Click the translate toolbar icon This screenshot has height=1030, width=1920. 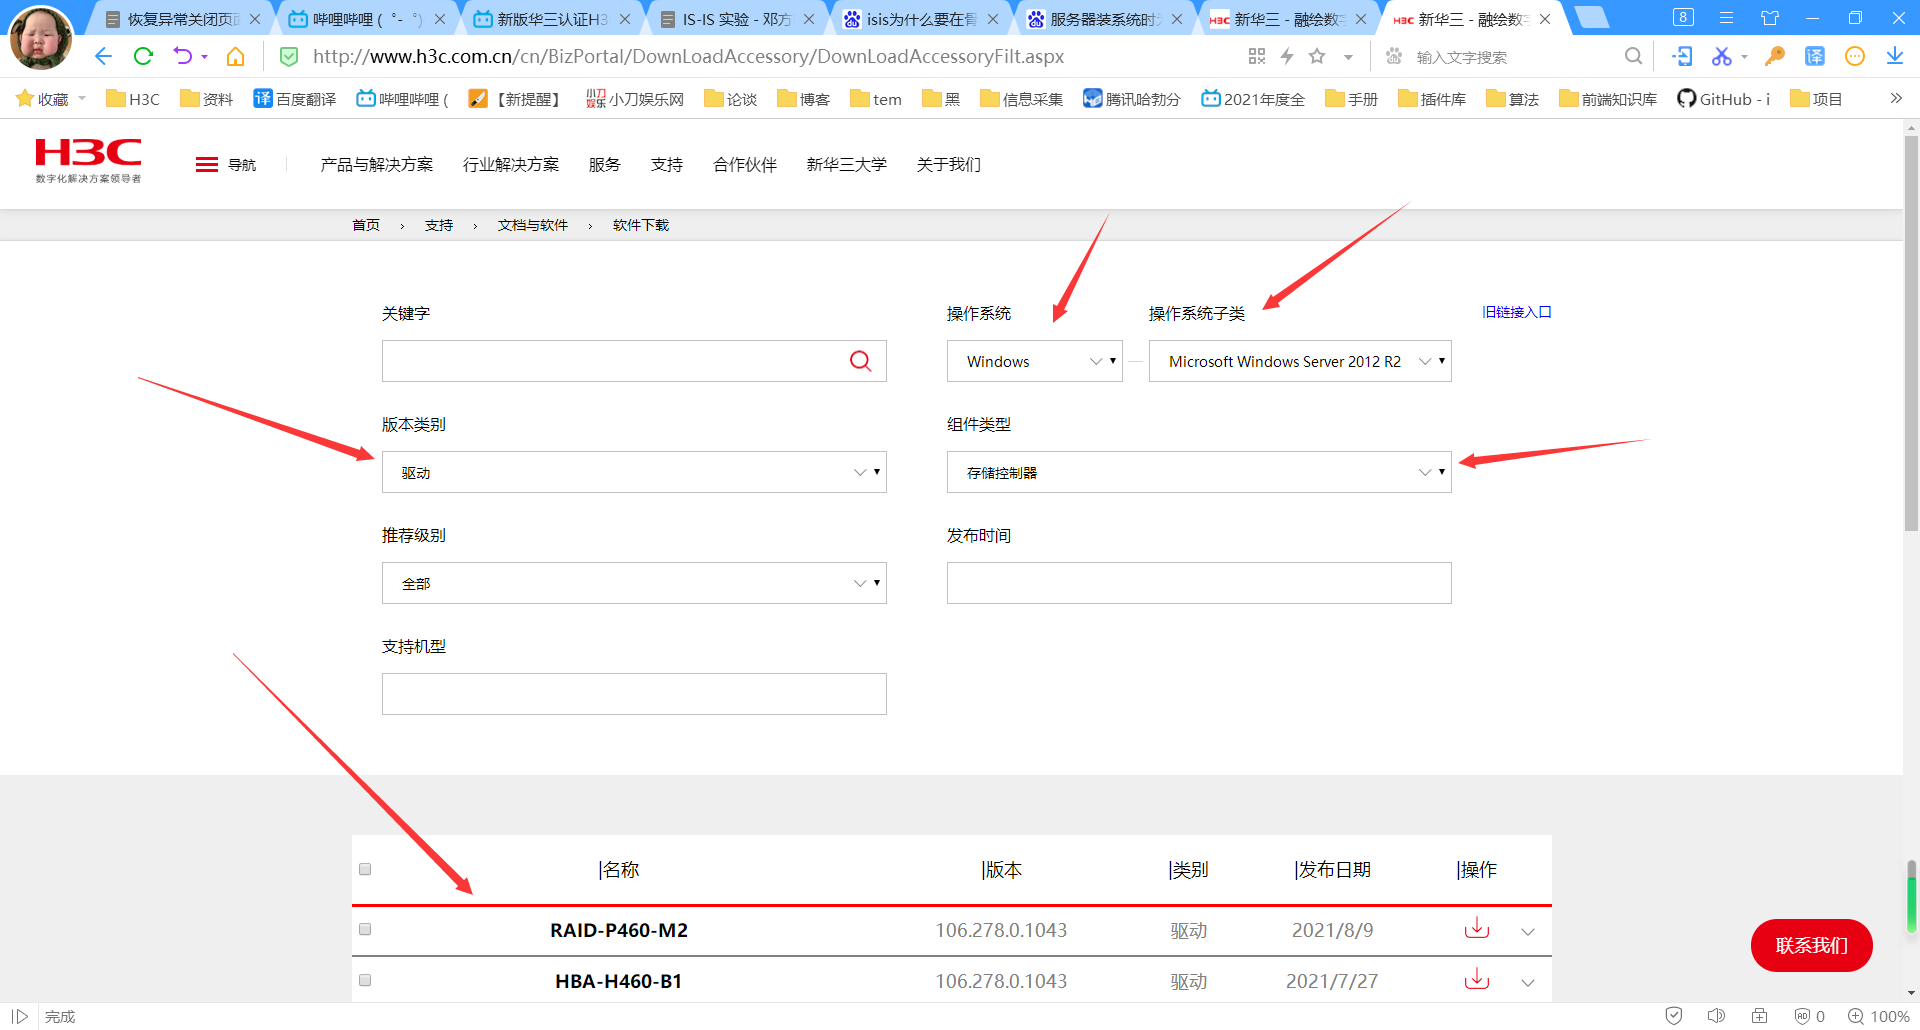click(x=1815, y=56)
